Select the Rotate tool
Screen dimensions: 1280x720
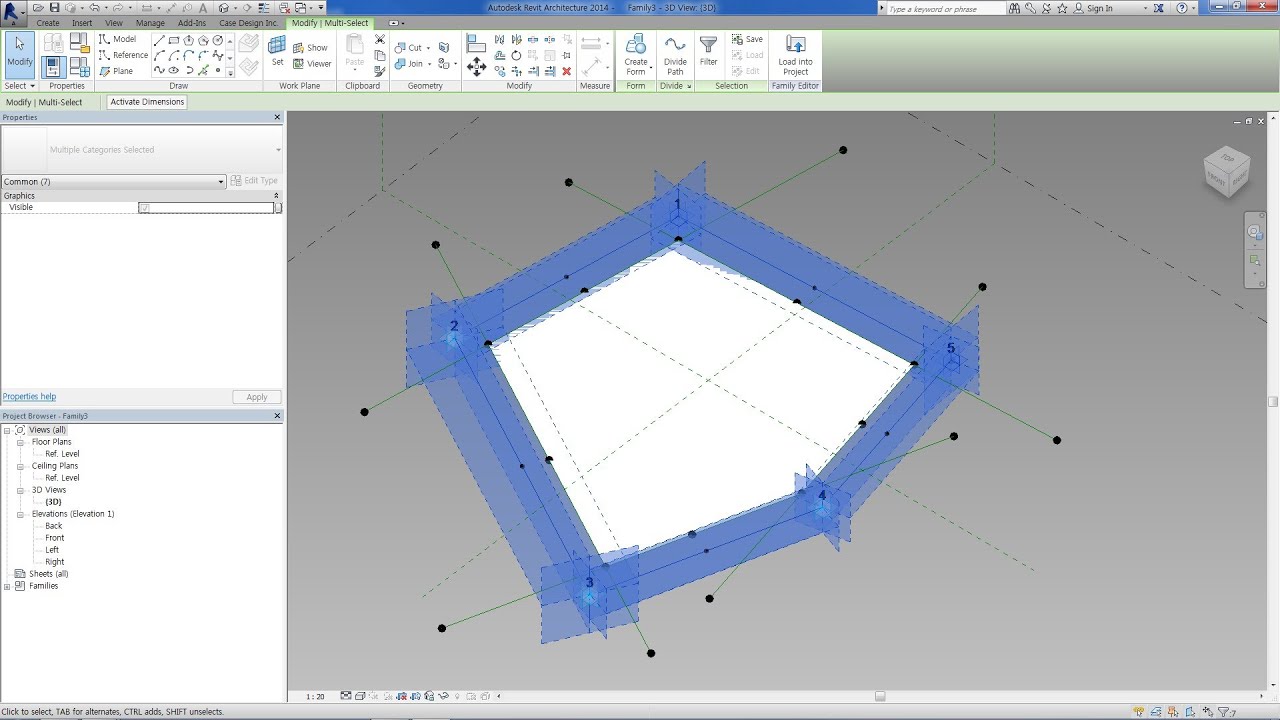point(516,55)
